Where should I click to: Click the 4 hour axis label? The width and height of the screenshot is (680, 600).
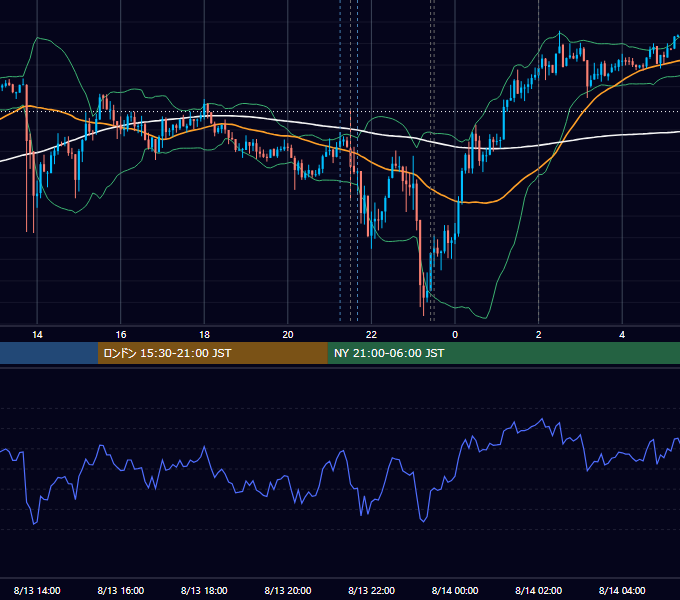[x=622, y=335]
